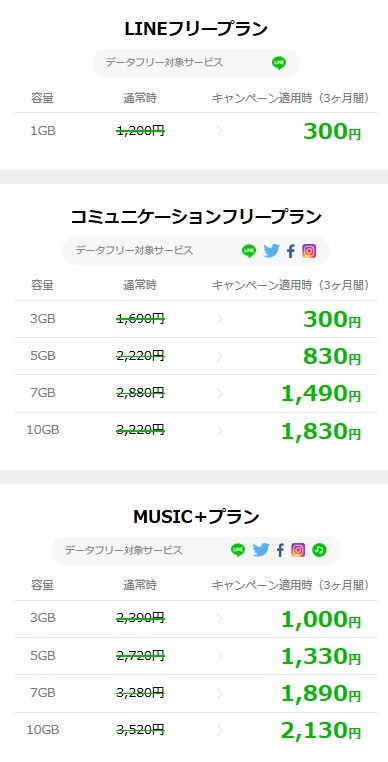Click the LINE icon in コミュニケーションフリープラン
The image size is (388, 762).
pyautogui.click(x=248, y=251)
